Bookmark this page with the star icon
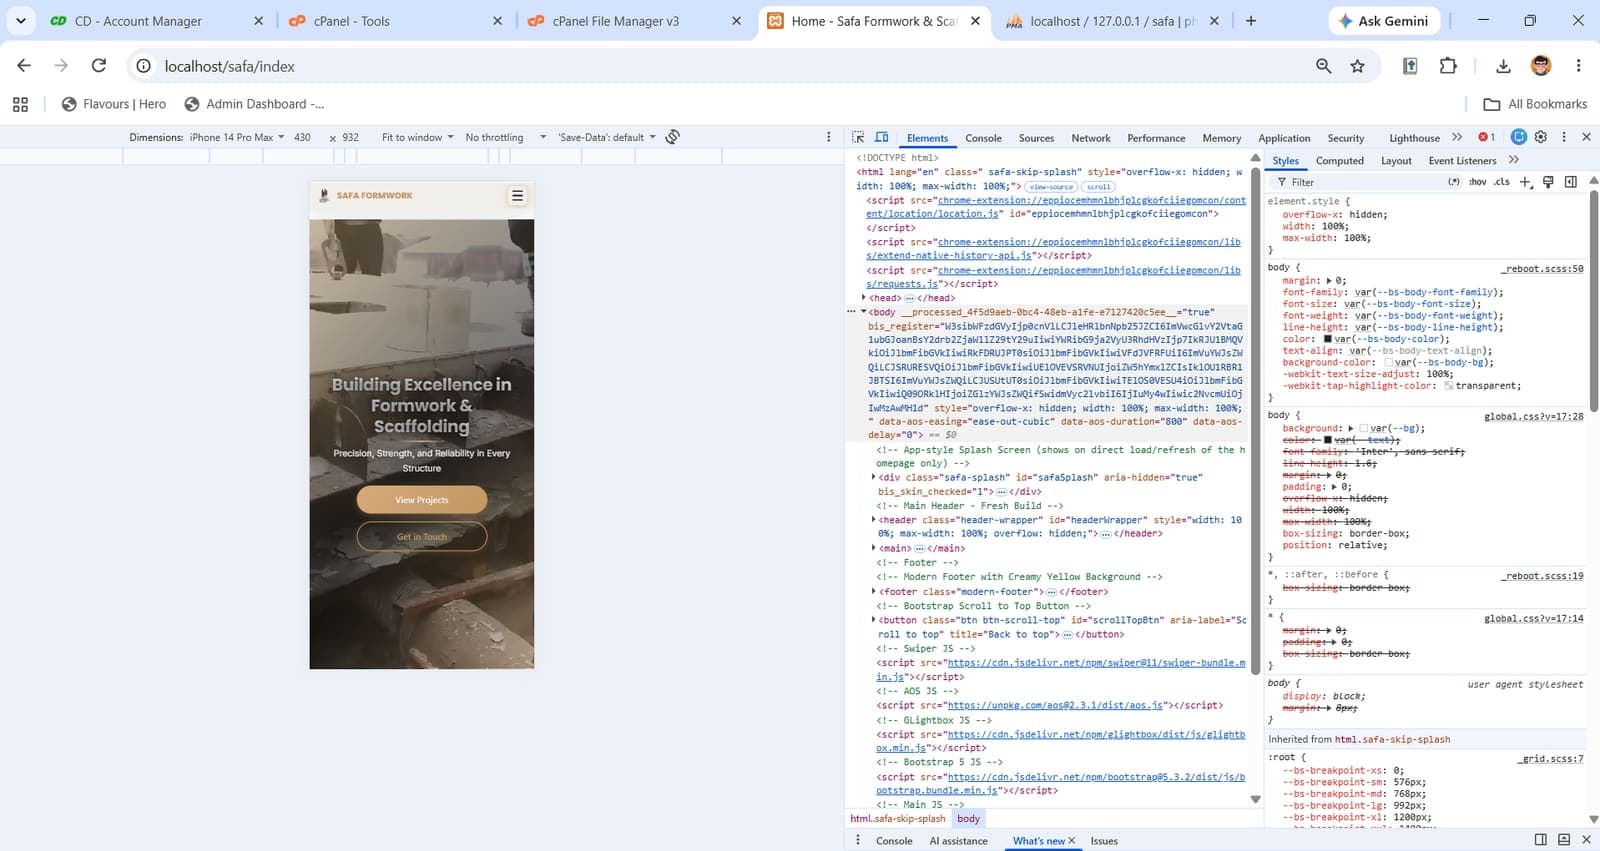This screenshot has width=1600, height=851. coord(1357,66)
